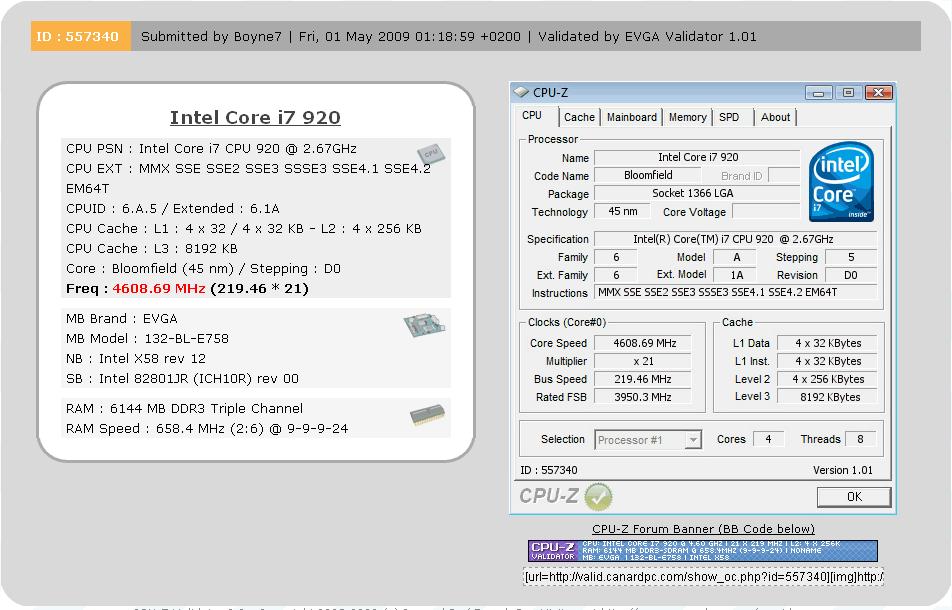Screen dimensions: 952x610
Task: Close the CPU-Z window
Action: pyautogui.click(x=878, y=93)
